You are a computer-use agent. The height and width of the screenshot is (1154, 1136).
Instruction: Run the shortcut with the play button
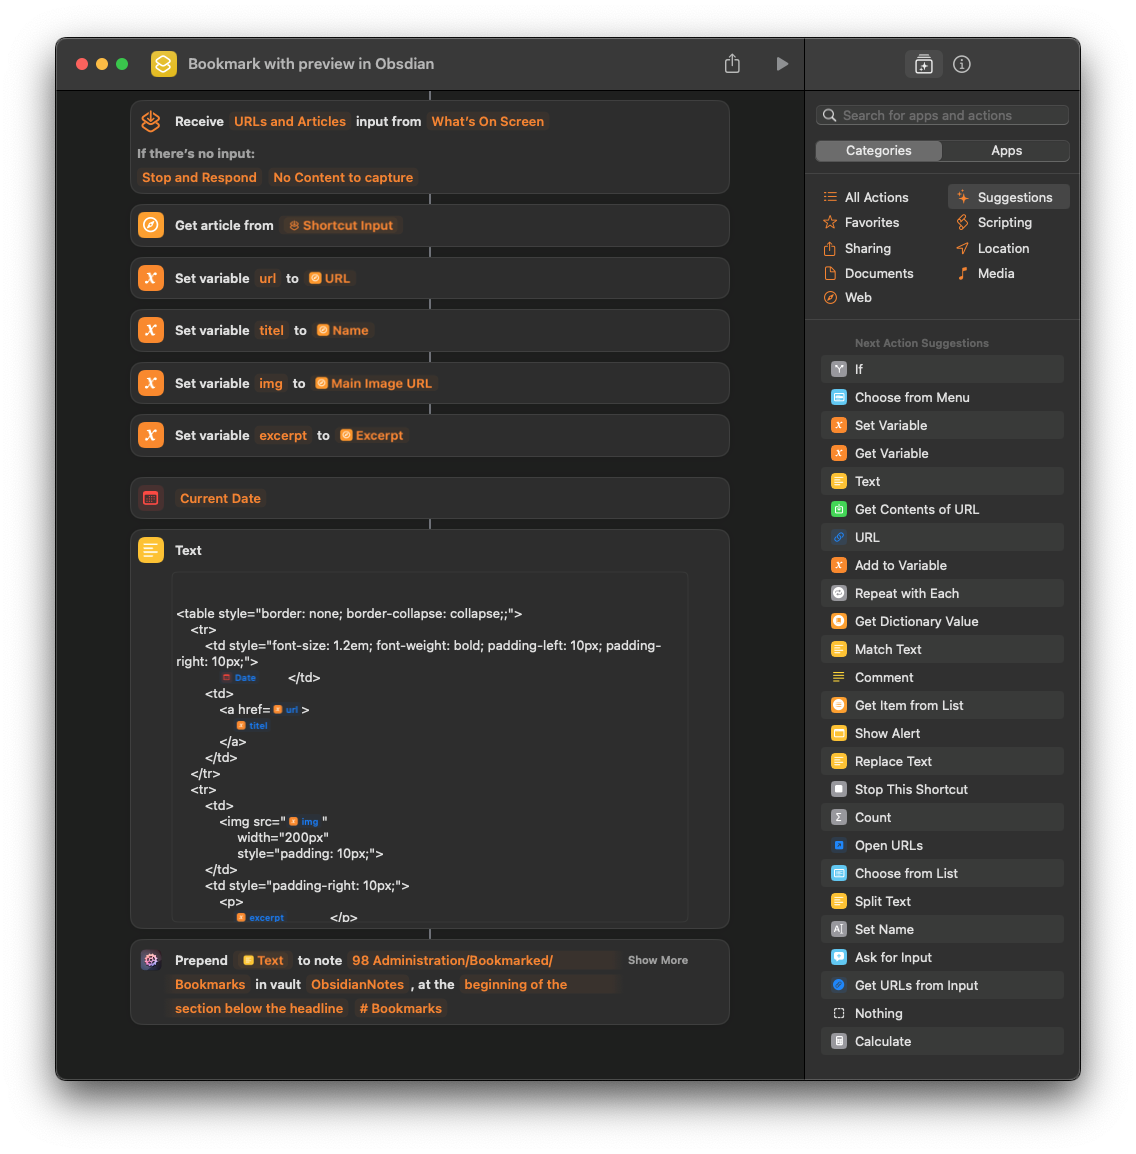(781, 64)
